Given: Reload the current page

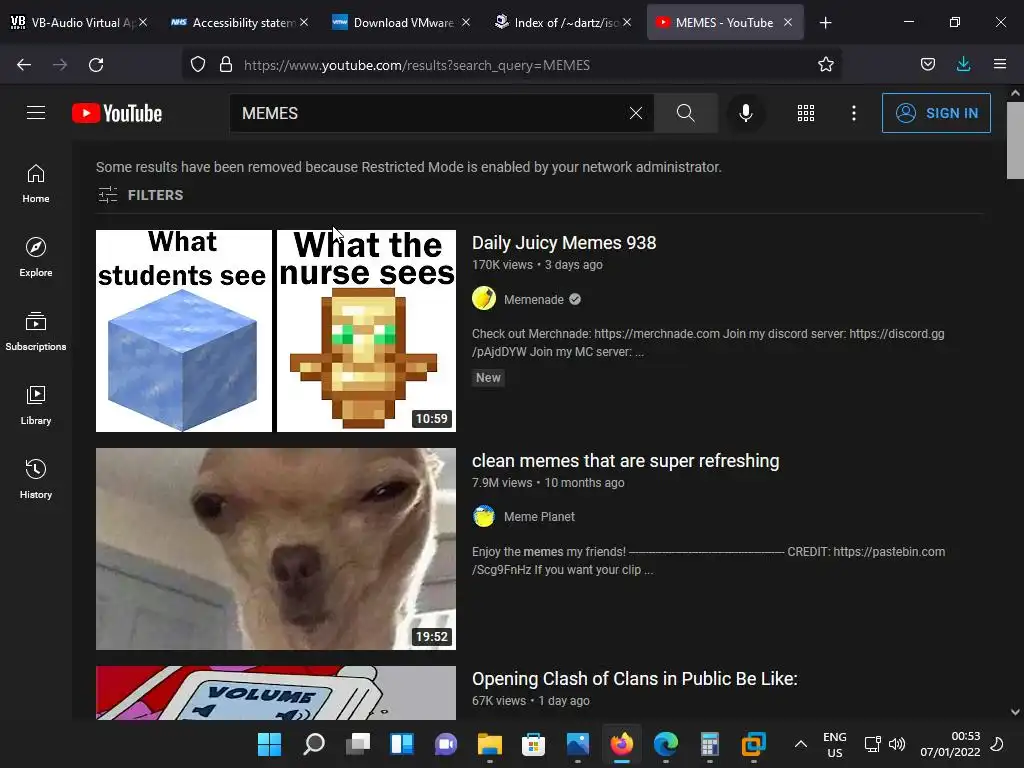Looking at the screenshot, I should (96, 65).
